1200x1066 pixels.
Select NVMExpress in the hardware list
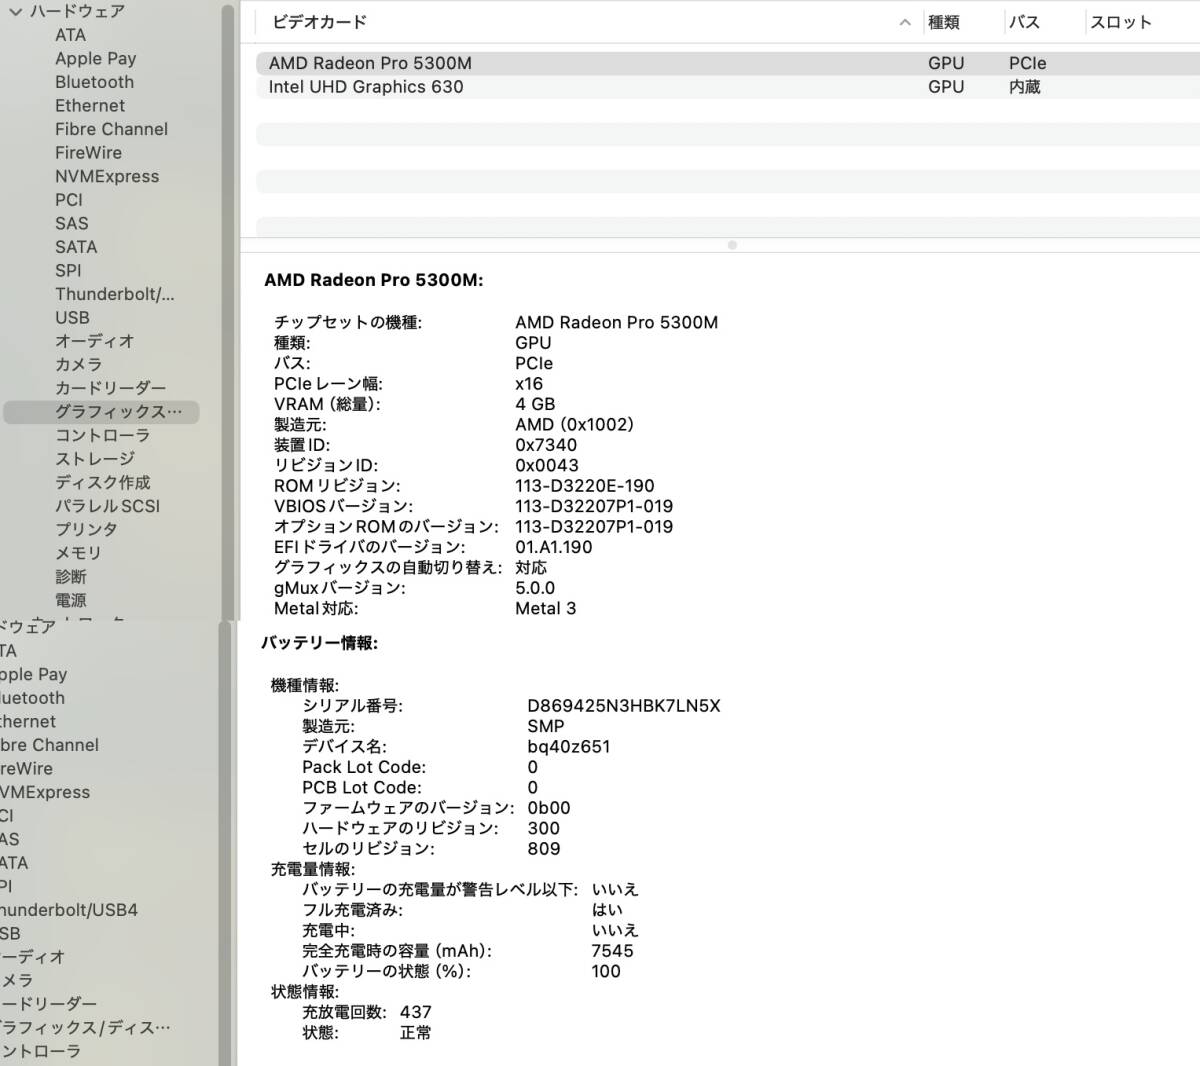(x=107, y=176)
